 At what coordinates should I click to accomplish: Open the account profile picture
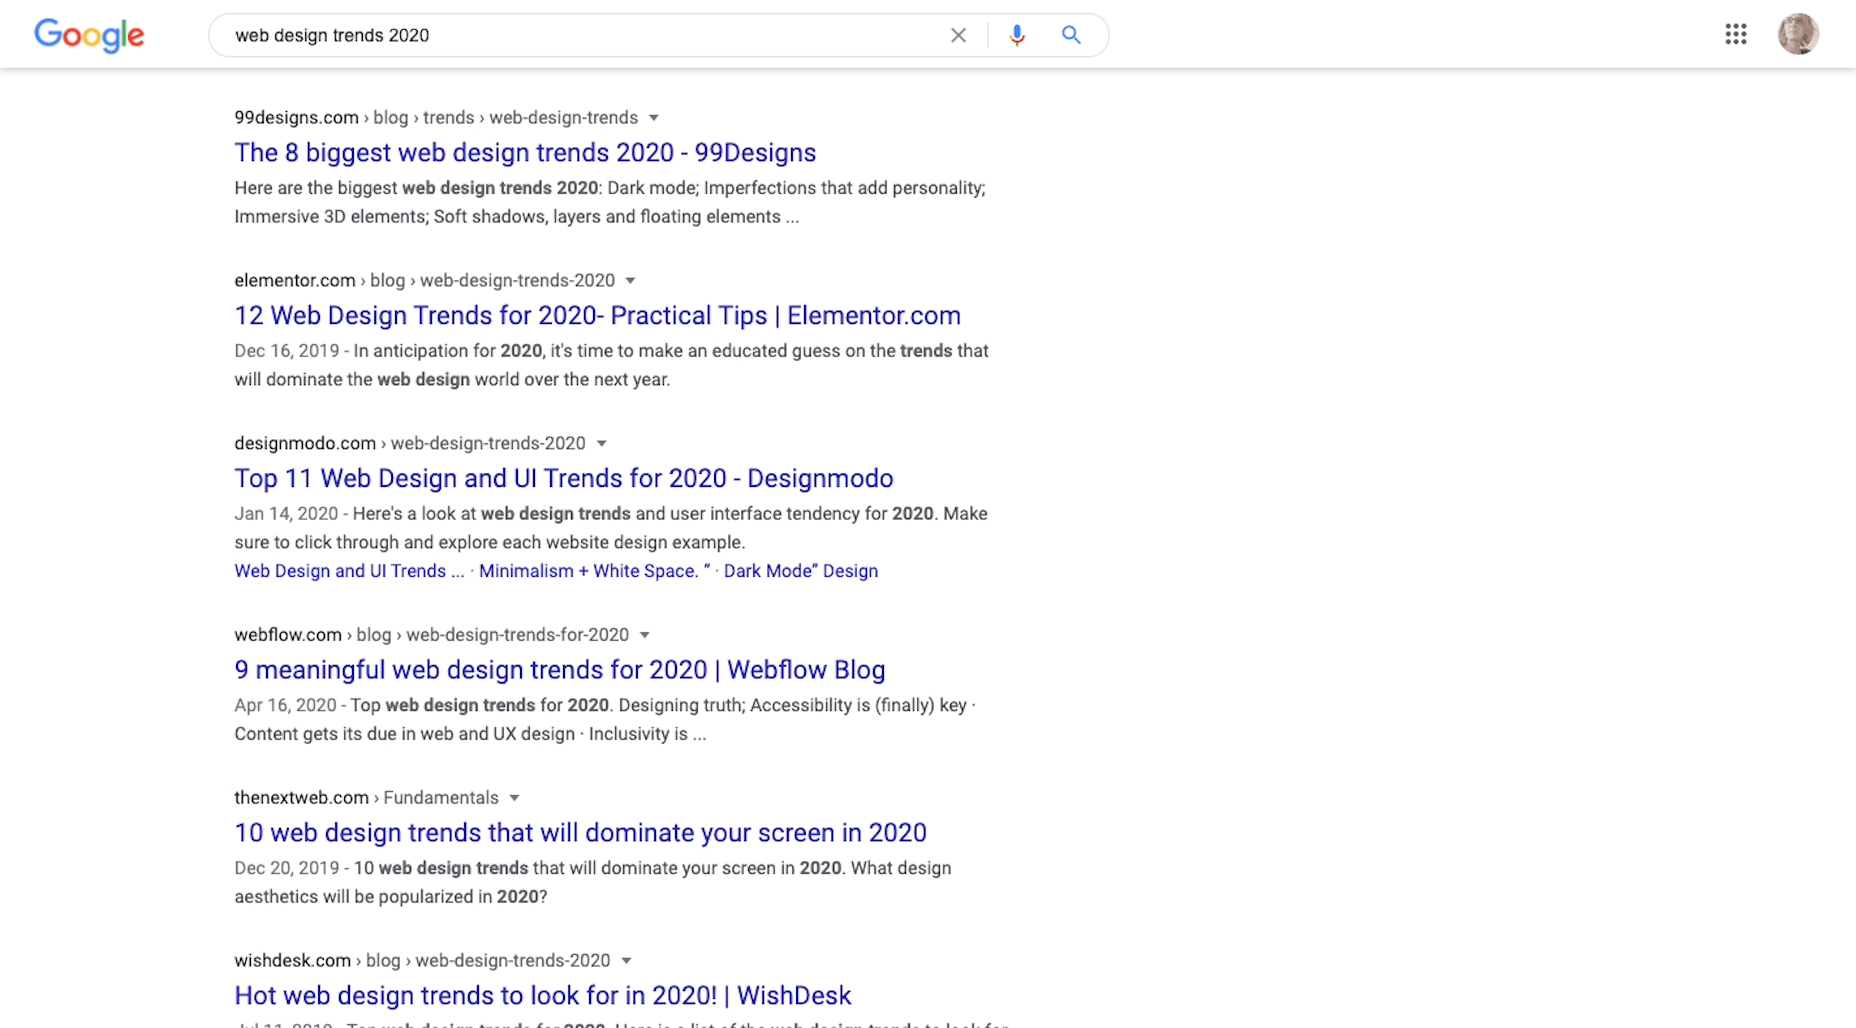coord(1797,34)
